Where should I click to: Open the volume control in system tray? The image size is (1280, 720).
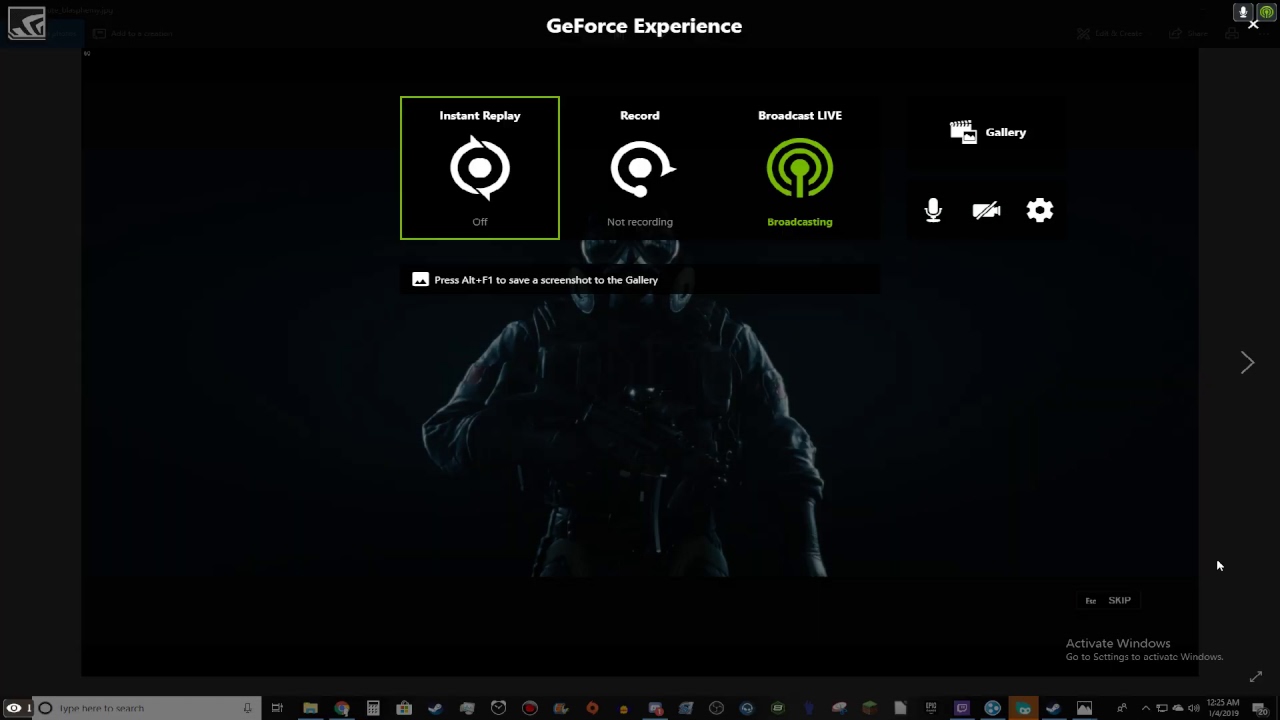1193,708
